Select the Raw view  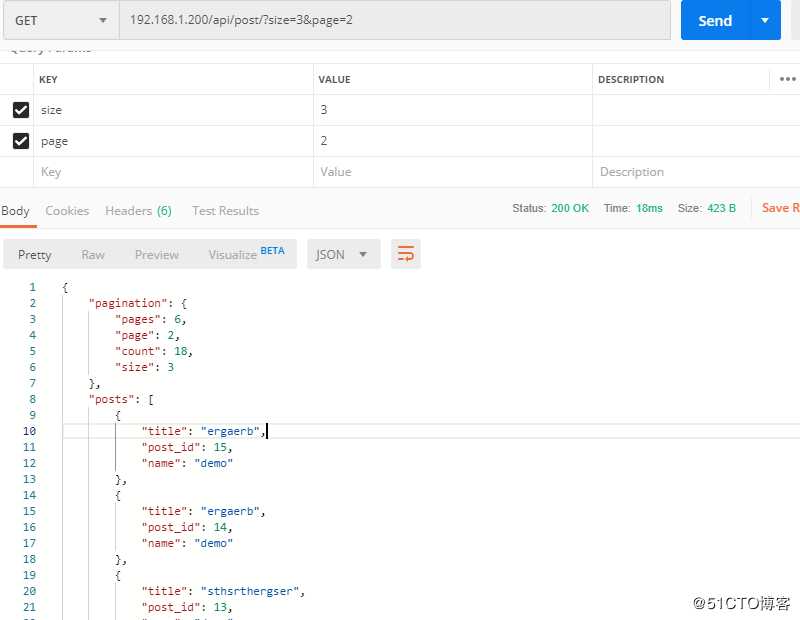[93, 255]
